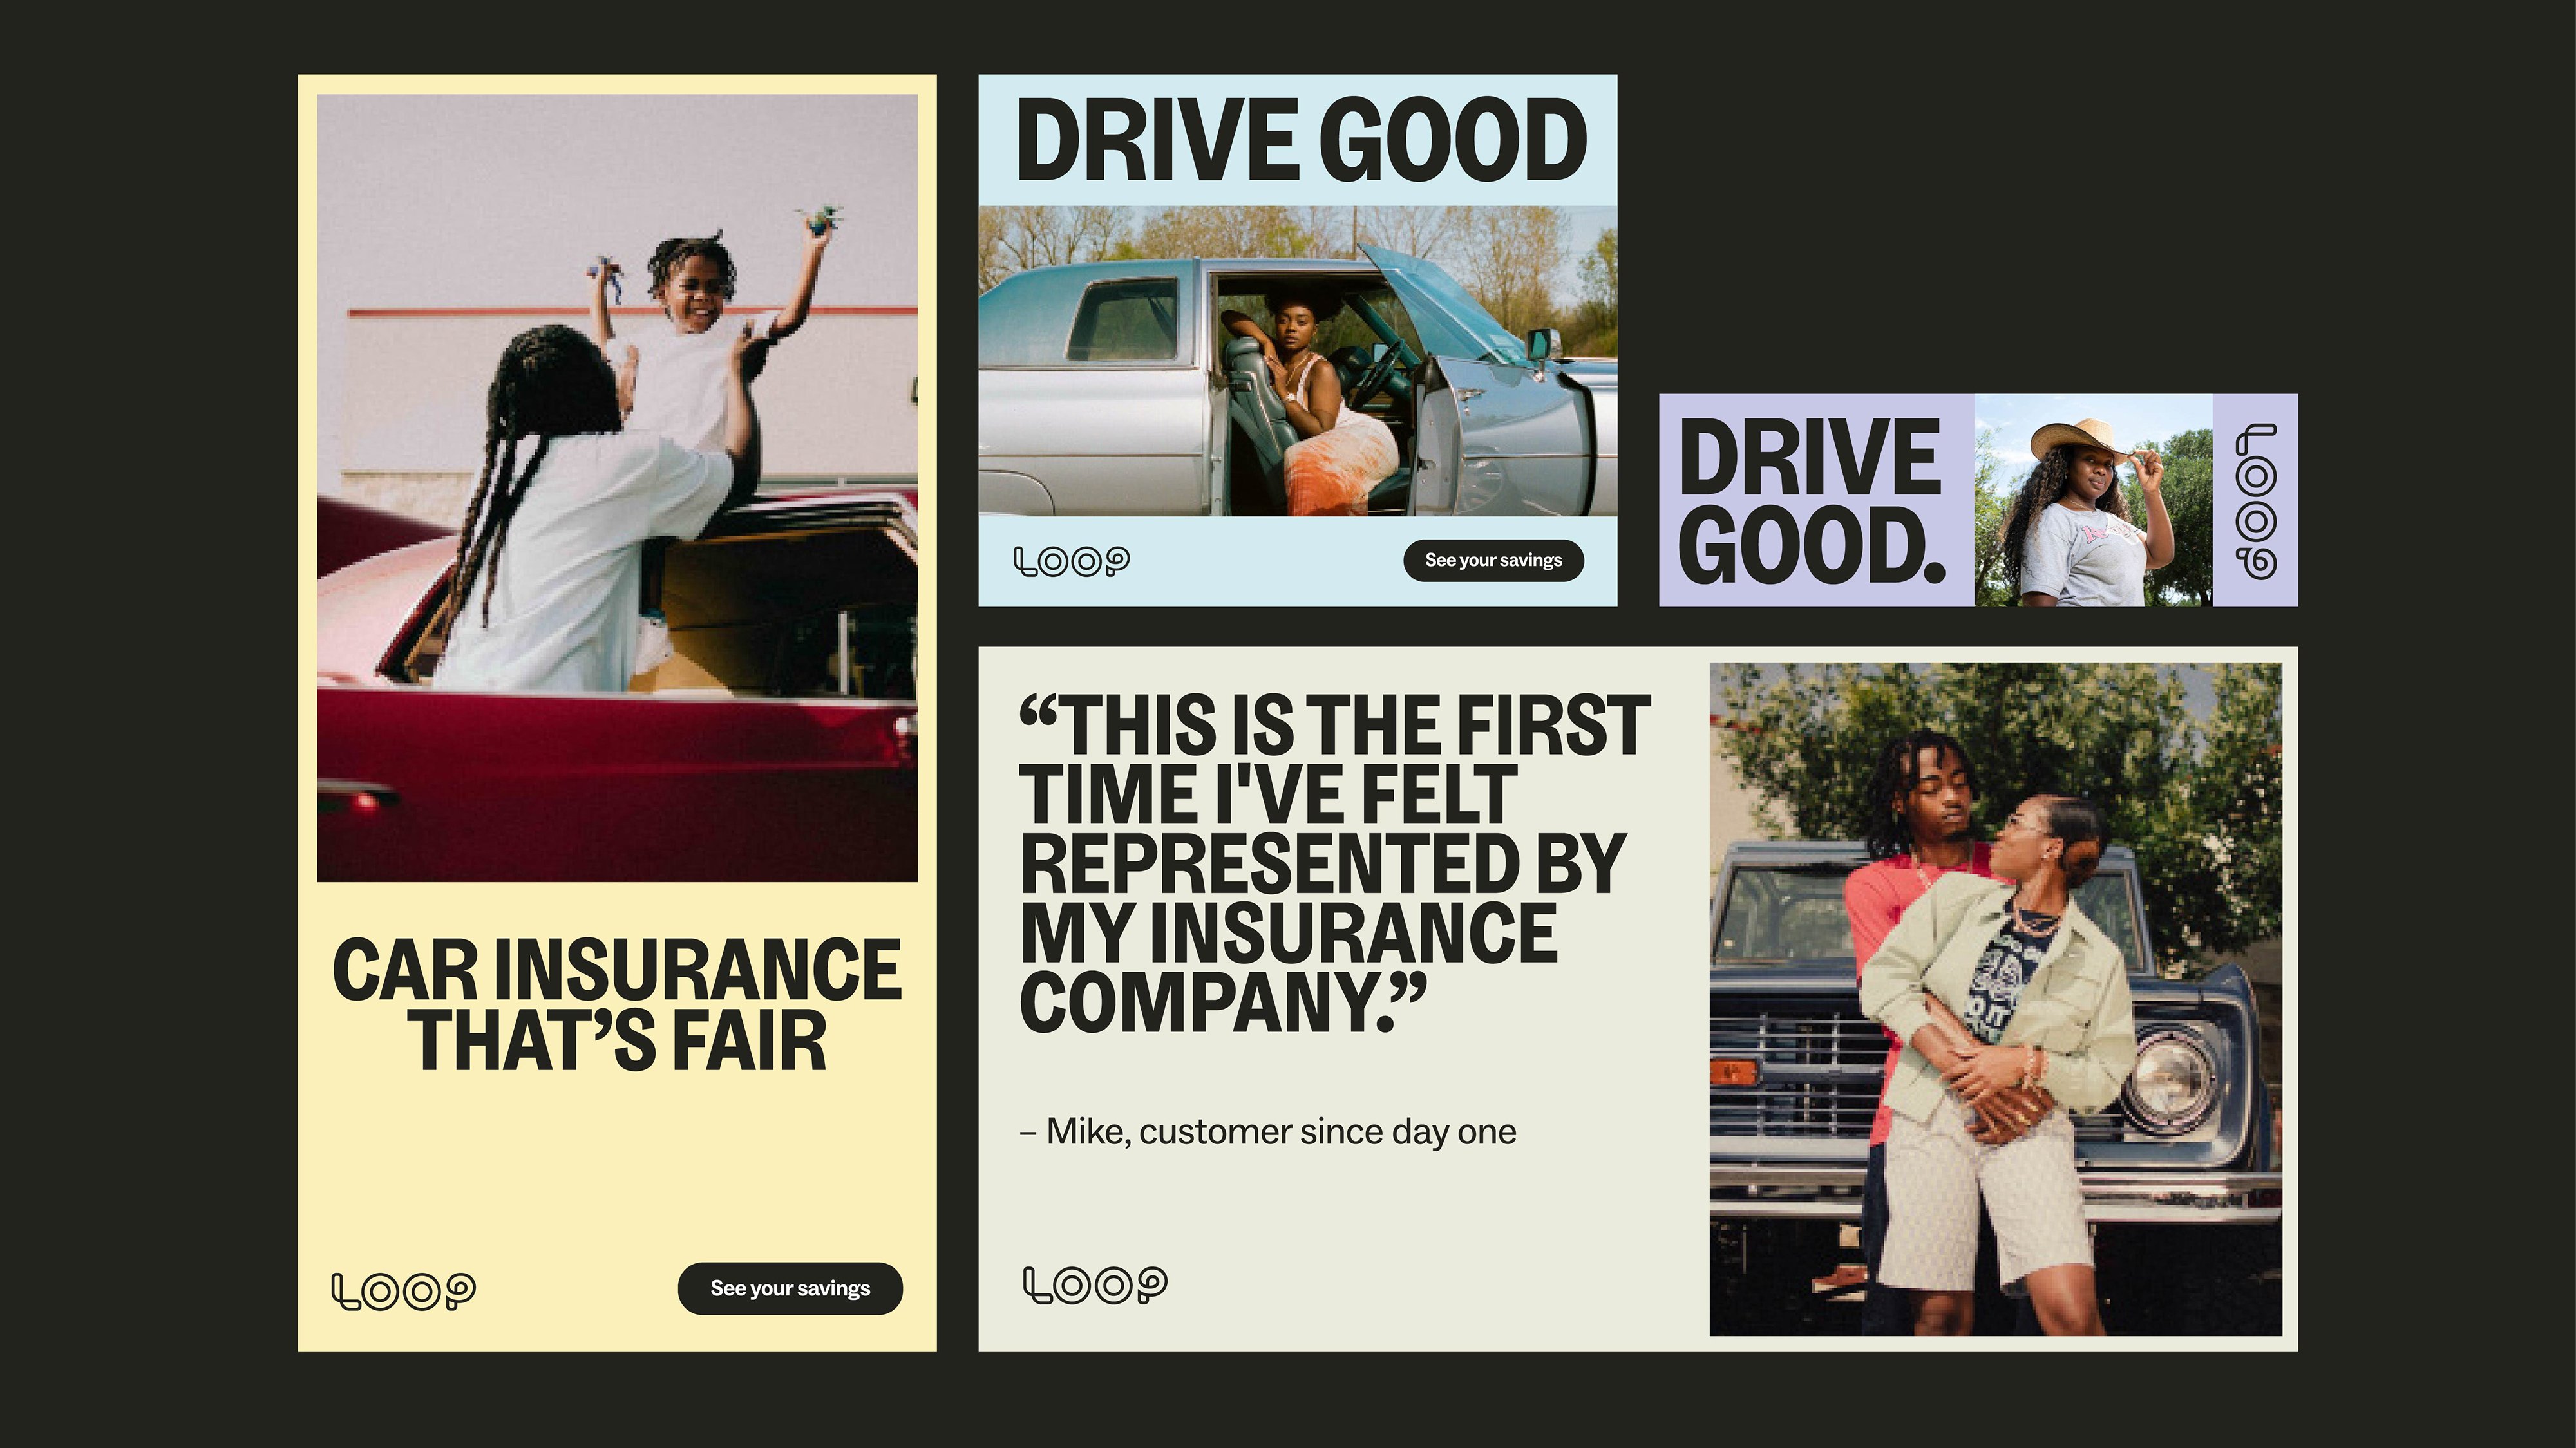
Task: Click the DRIVE GOOD headline on blue ad
Action: pos(1301,140)
